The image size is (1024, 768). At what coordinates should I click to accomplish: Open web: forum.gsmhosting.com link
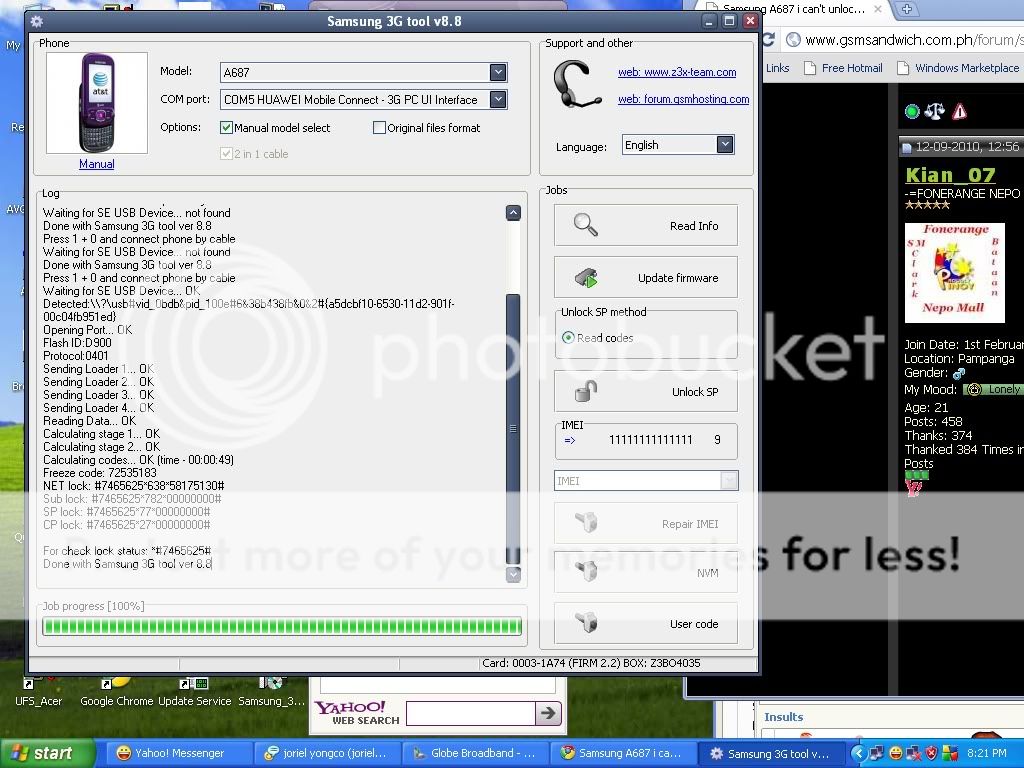pos(684,99)
